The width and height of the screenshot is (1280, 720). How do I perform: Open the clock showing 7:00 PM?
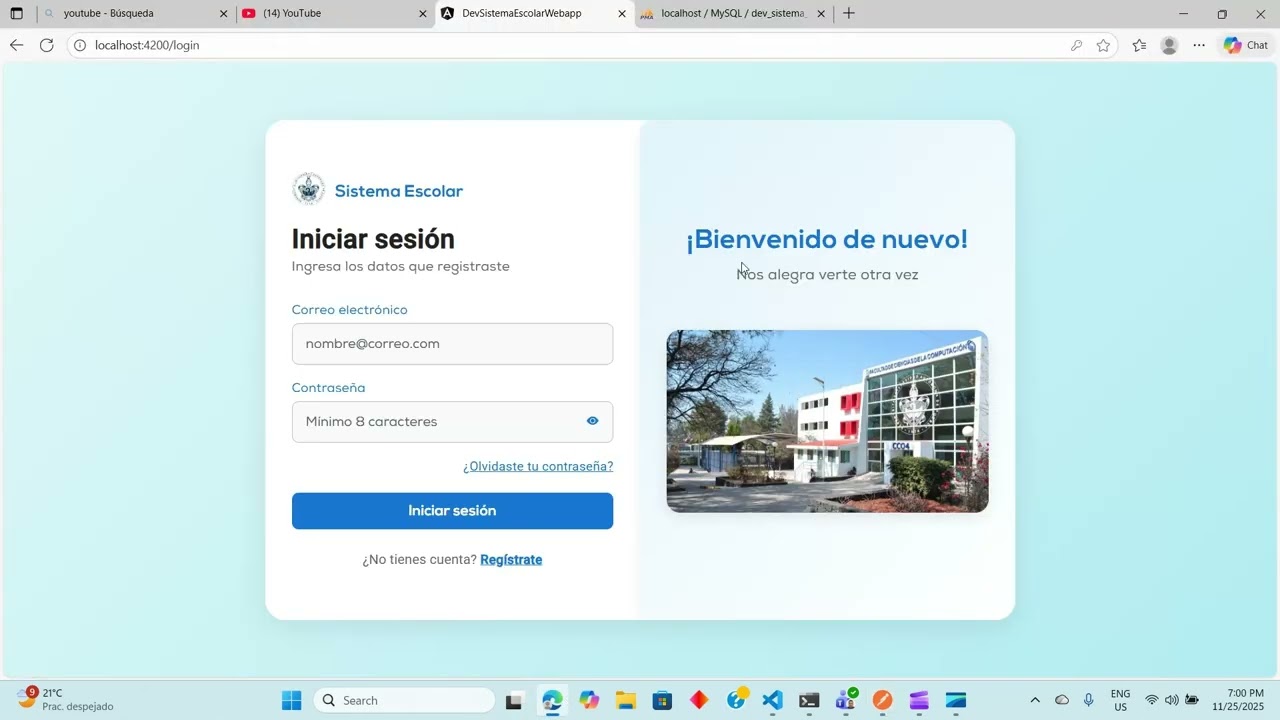coord(1238,700)
